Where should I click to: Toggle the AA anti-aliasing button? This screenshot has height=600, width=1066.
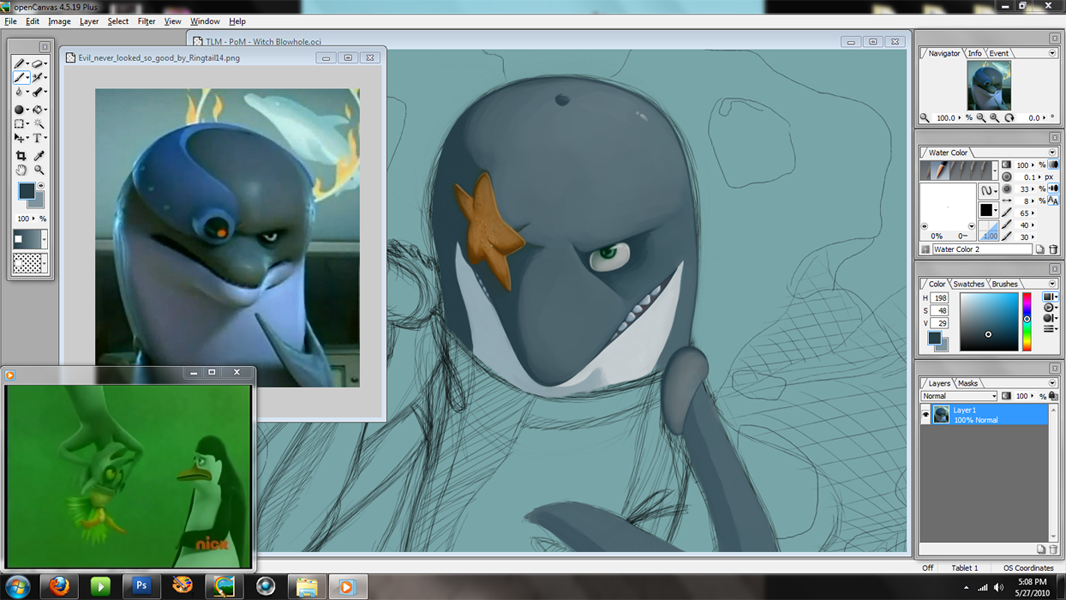(x=1053, y=200)
